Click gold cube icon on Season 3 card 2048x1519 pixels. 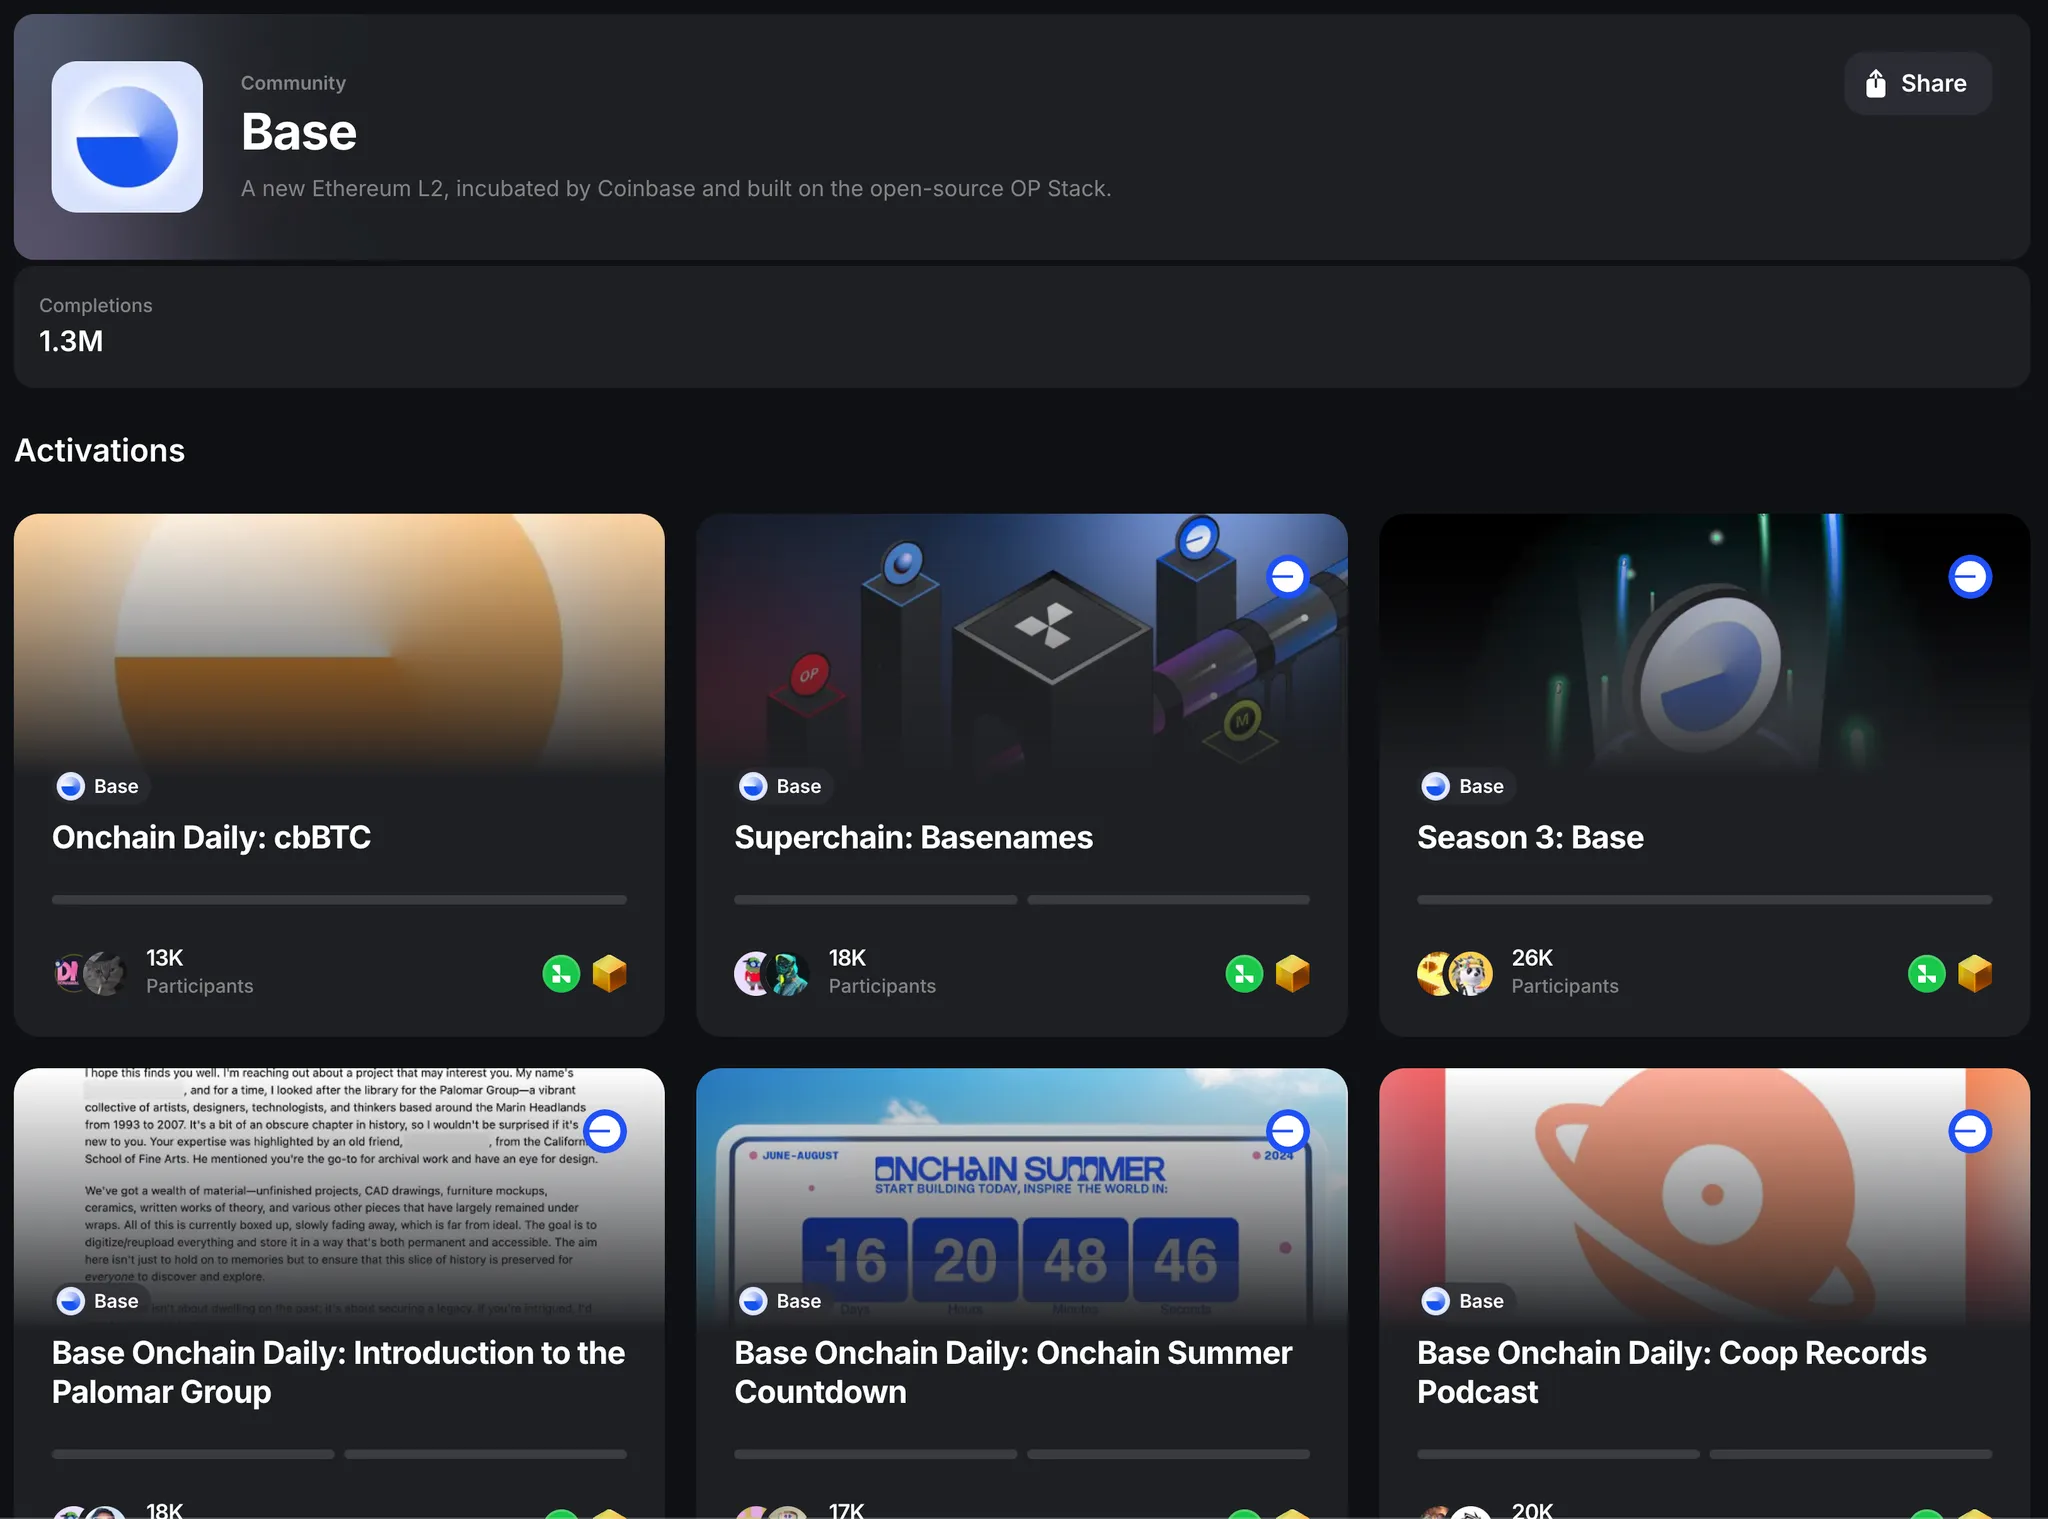(1975, 973)
